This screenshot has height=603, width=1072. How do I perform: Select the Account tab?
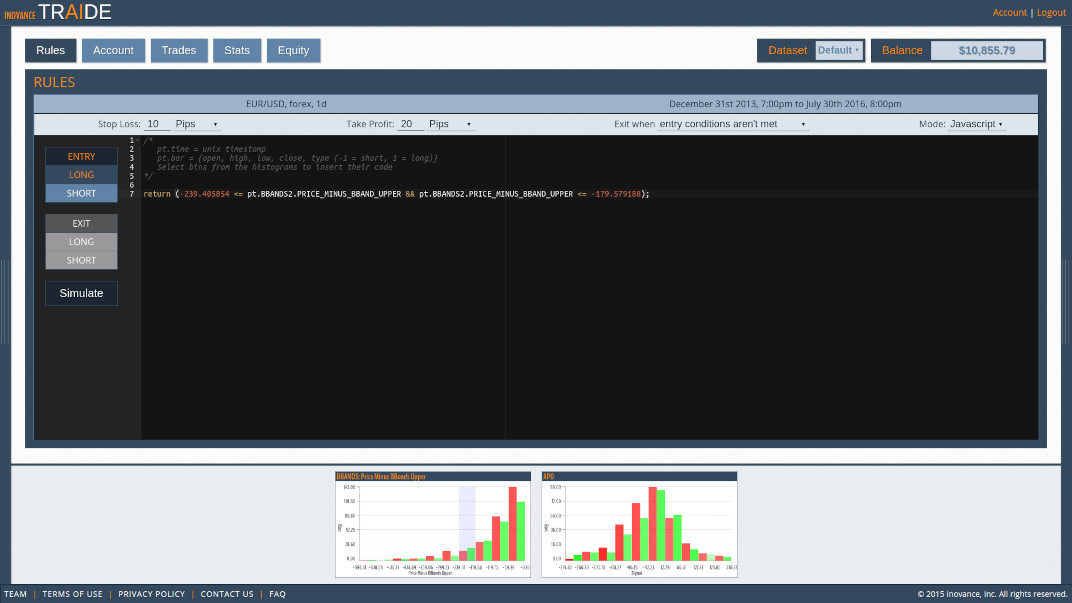point(113,50)
